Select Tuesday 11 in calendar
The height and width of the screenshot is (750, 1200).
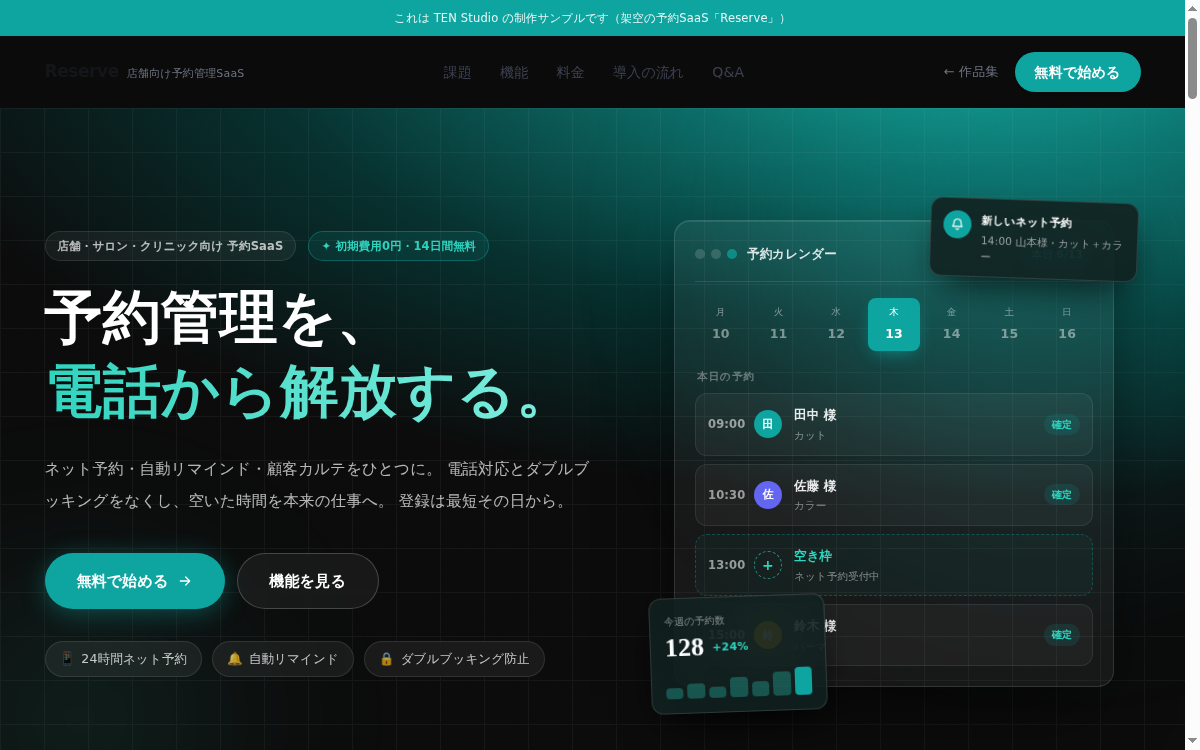[x=778, y=324]
